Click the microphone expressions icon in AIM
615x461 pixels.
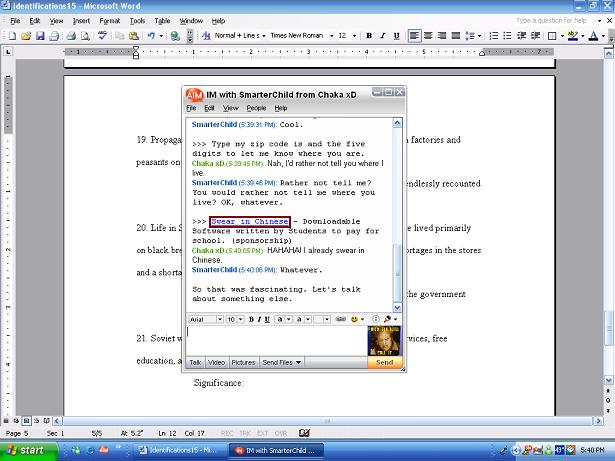click(388, 319)
